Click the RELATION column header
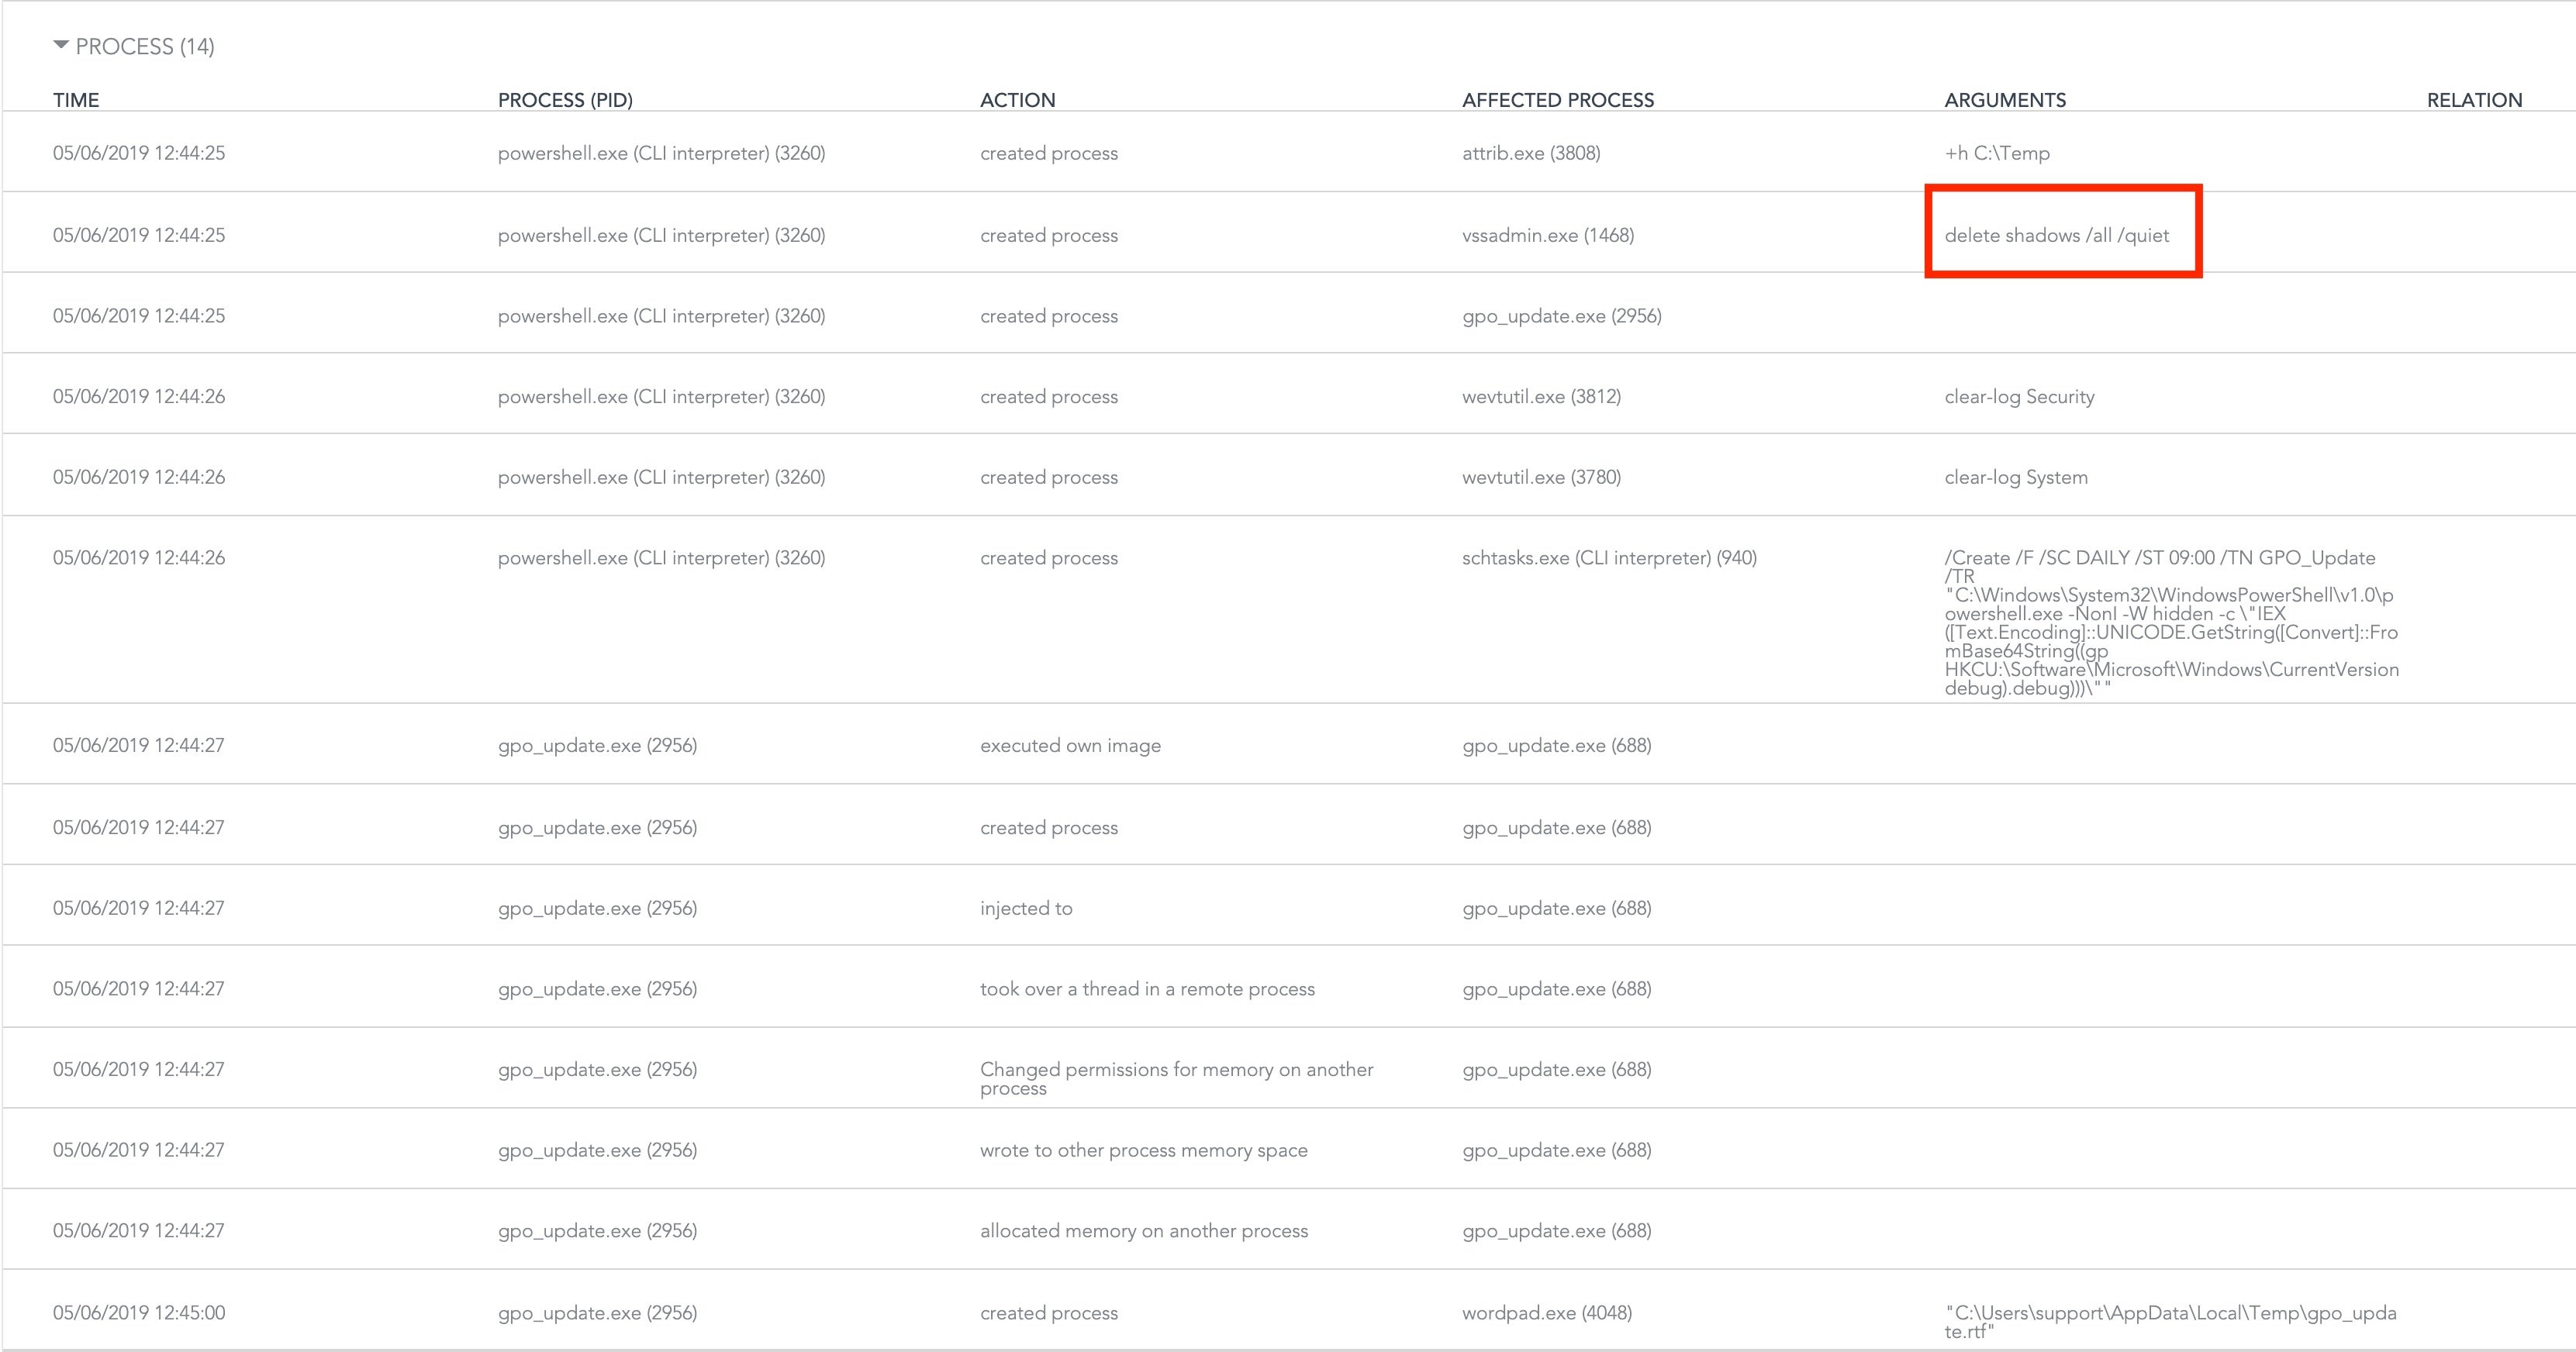 tap(2473, 100)
